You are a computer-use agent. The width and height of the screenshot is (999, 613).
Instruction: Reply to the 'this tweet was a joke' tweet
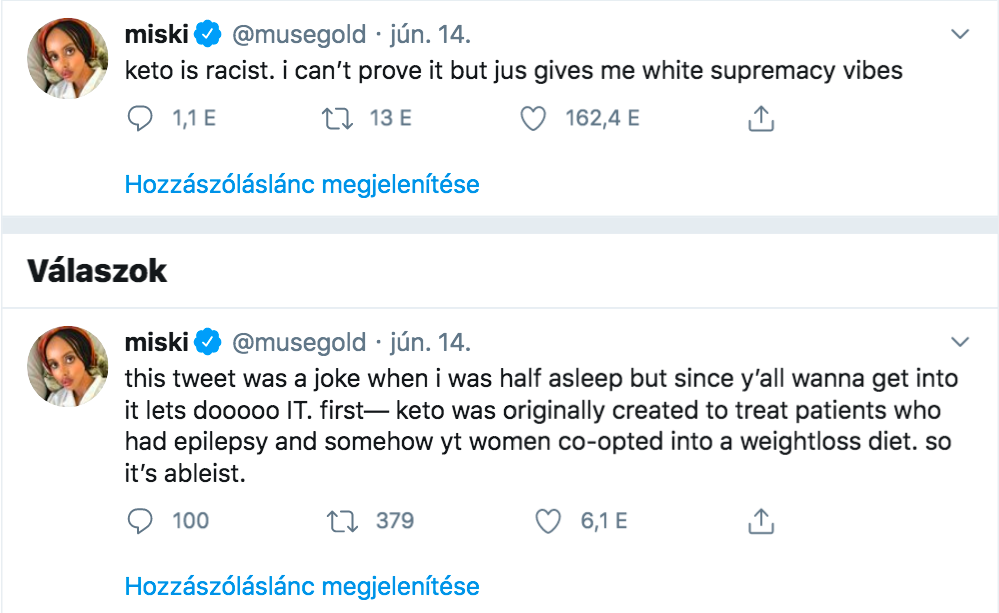(x=139, y=520)
